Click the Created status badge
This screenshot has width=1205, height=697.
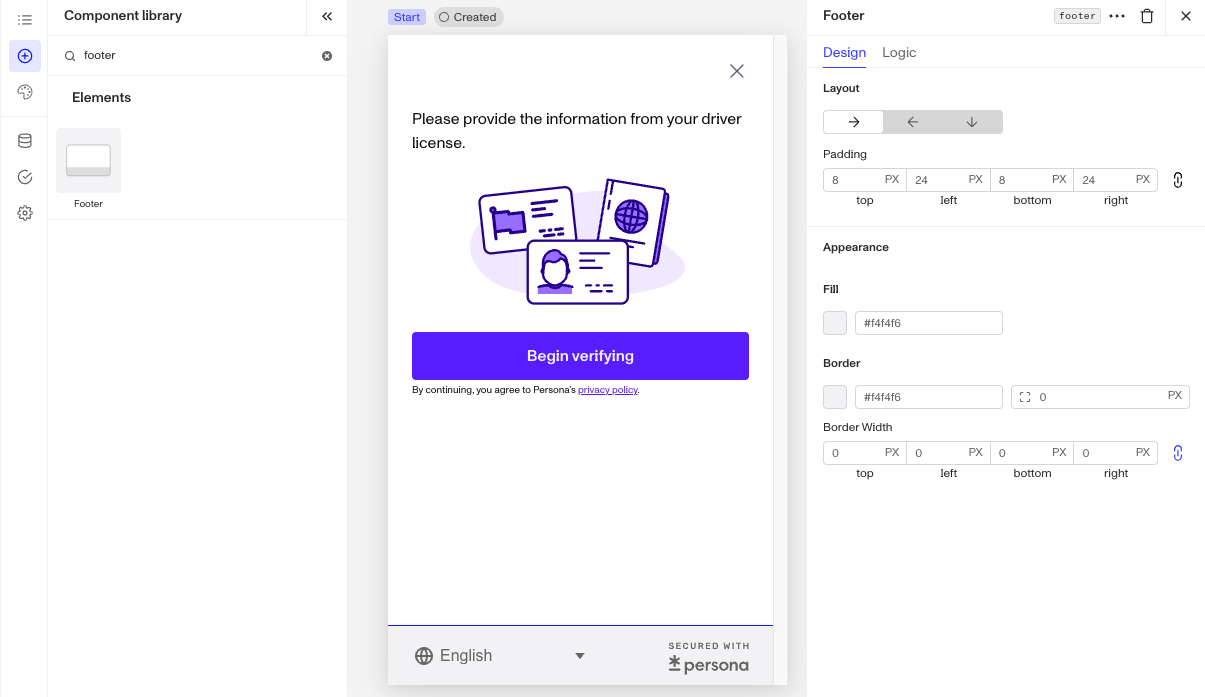(468, 17)
